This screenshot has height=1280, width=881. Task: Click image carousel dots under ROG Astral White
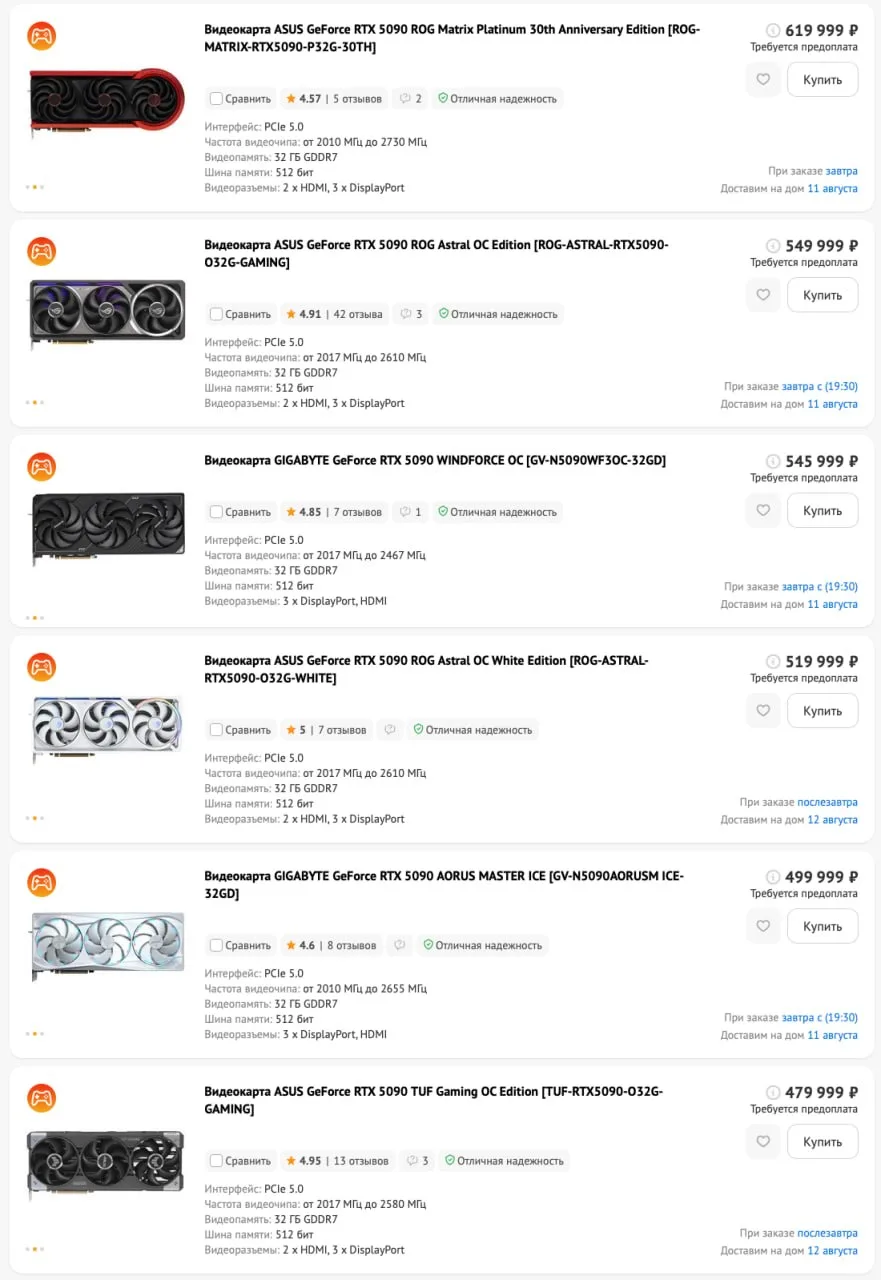pos(34,818)
